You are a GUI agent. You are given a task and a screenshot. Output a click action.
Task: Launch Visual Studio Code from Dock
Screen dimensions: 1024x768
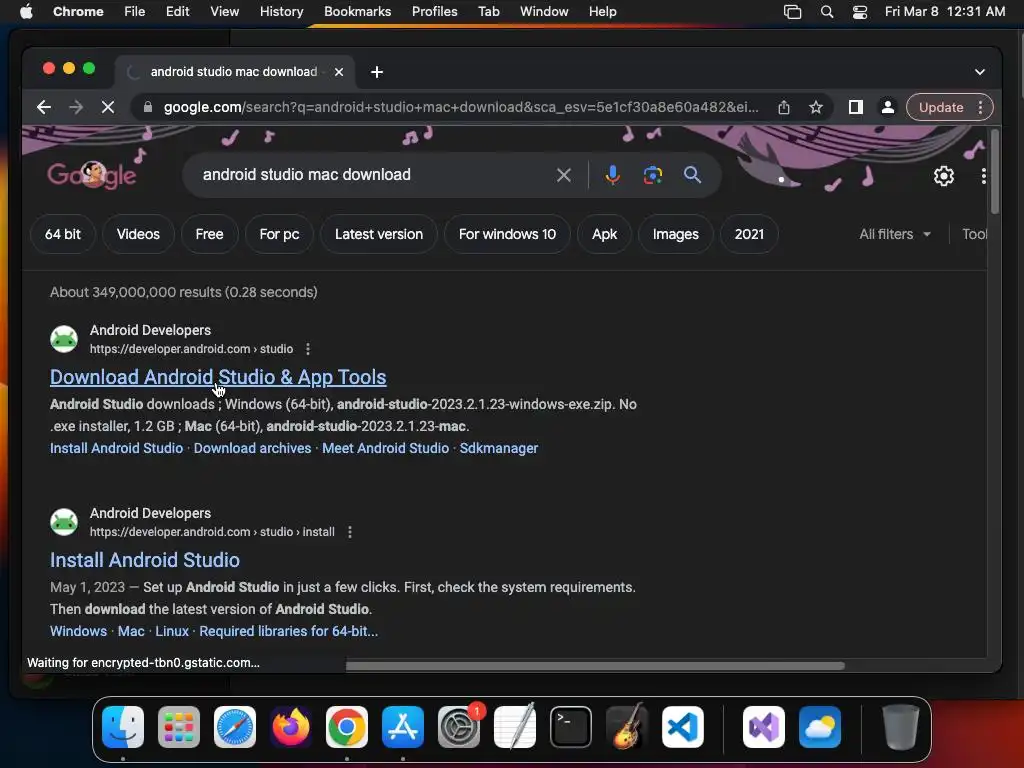pyautogui.click(x=683, y=727)
